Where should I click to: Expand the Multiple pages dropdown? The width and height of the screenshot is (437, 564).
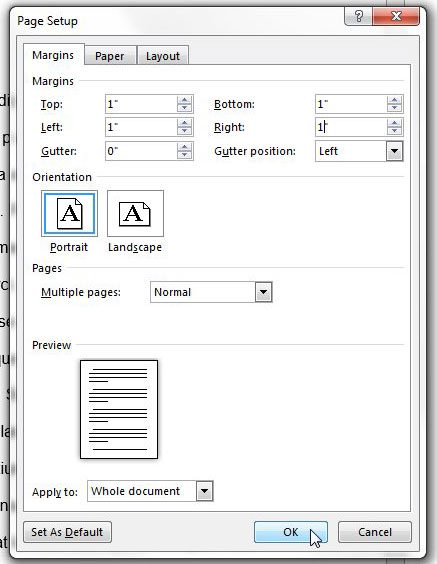(x=264, y=292)
